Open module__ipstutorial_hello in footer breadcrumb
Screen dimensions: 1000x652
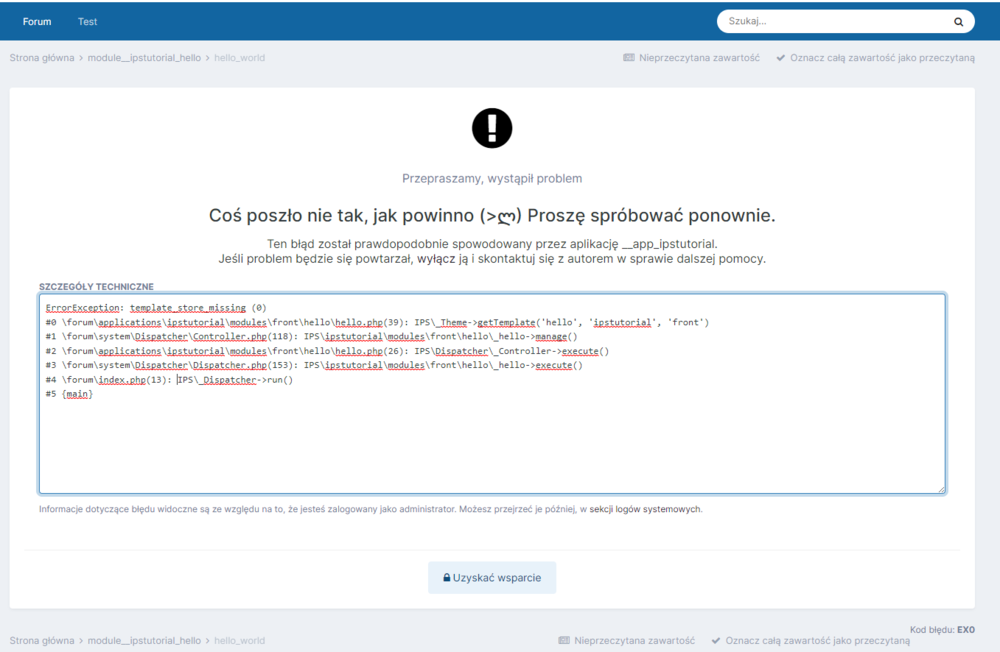point(144,640)
